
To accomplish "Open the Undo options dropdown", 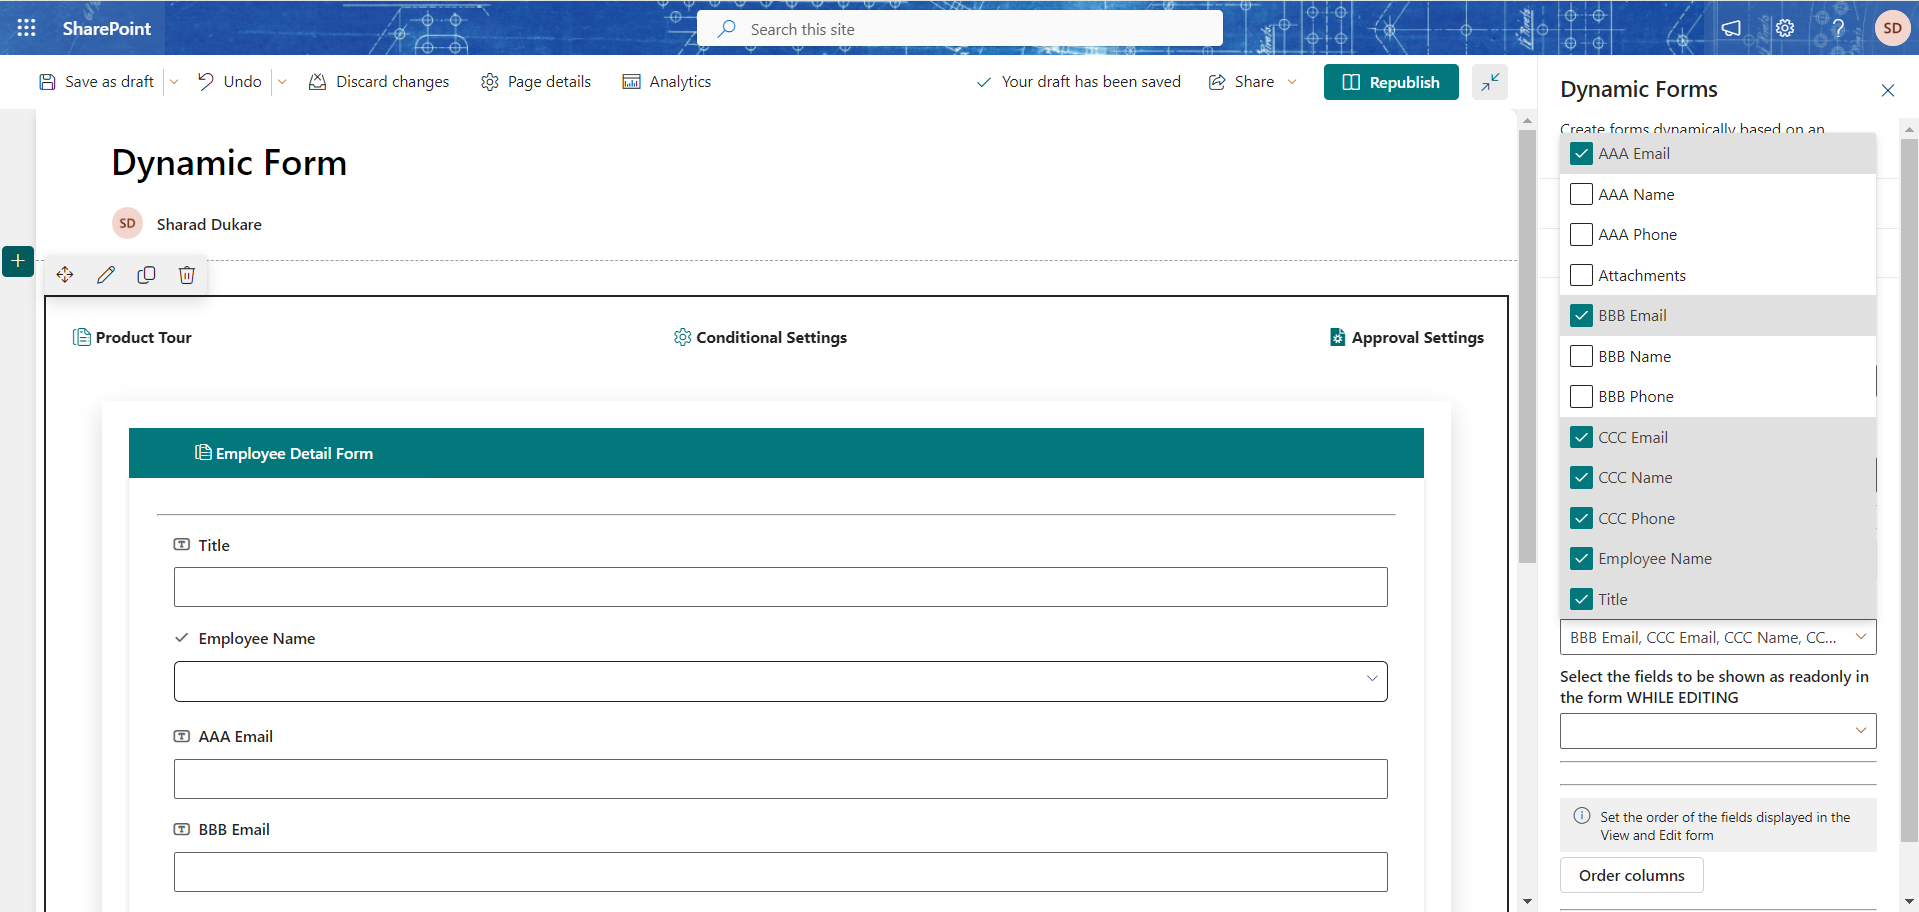I will coord(281,81).
